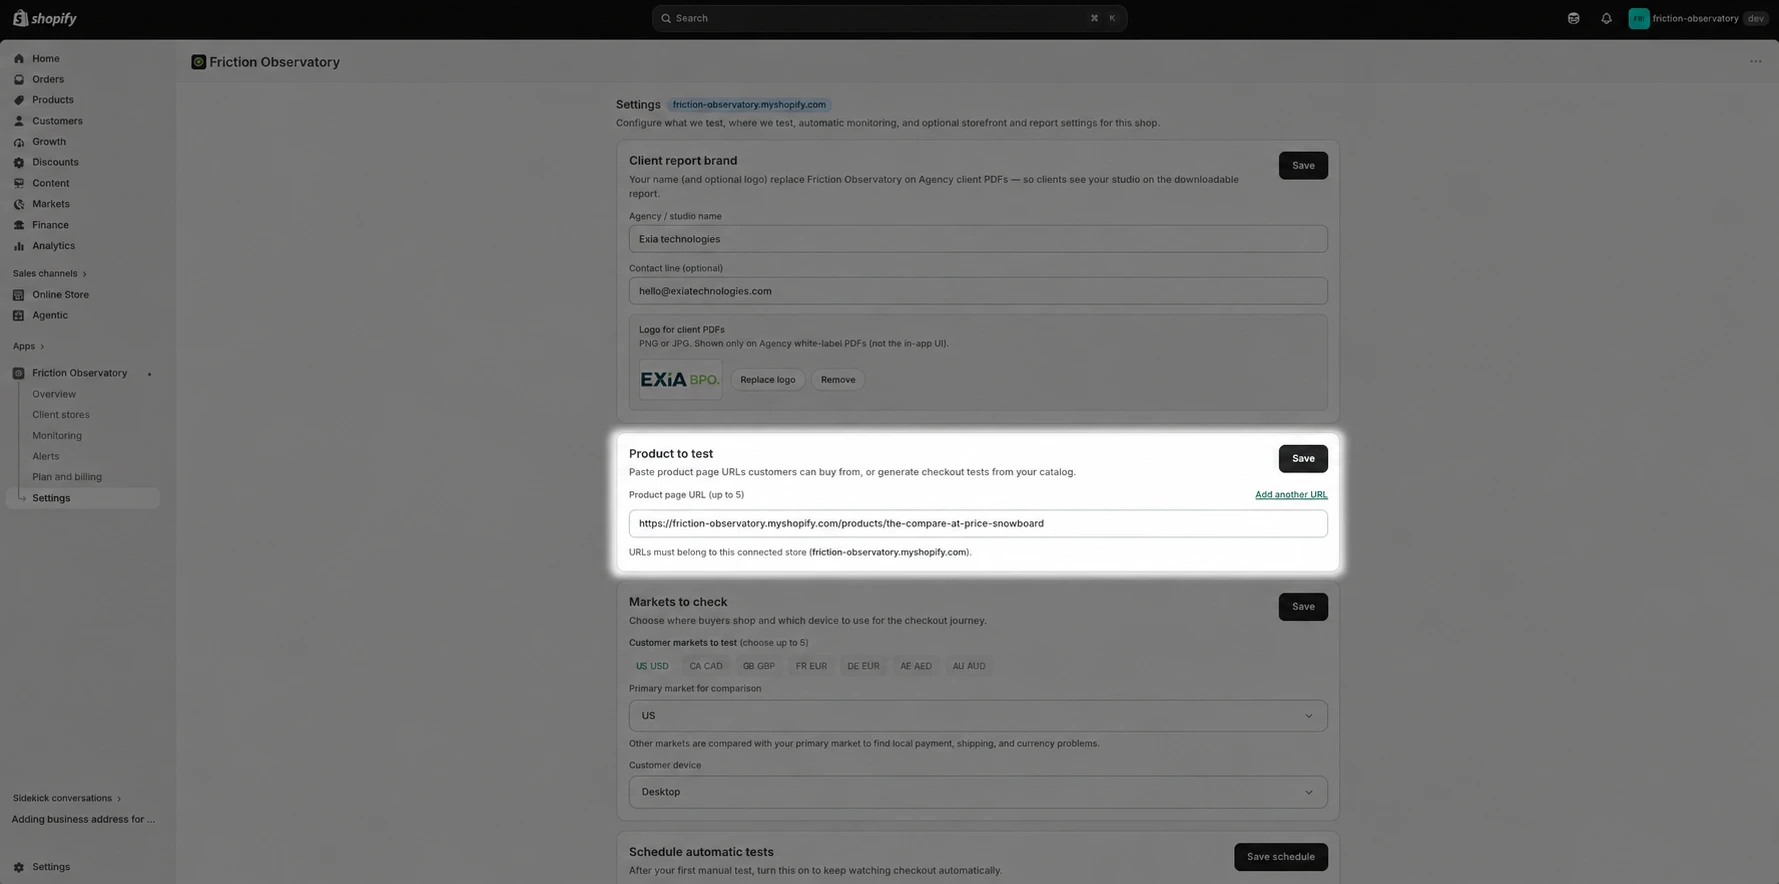Click the Add another URL link

(x=1291, y=495)
